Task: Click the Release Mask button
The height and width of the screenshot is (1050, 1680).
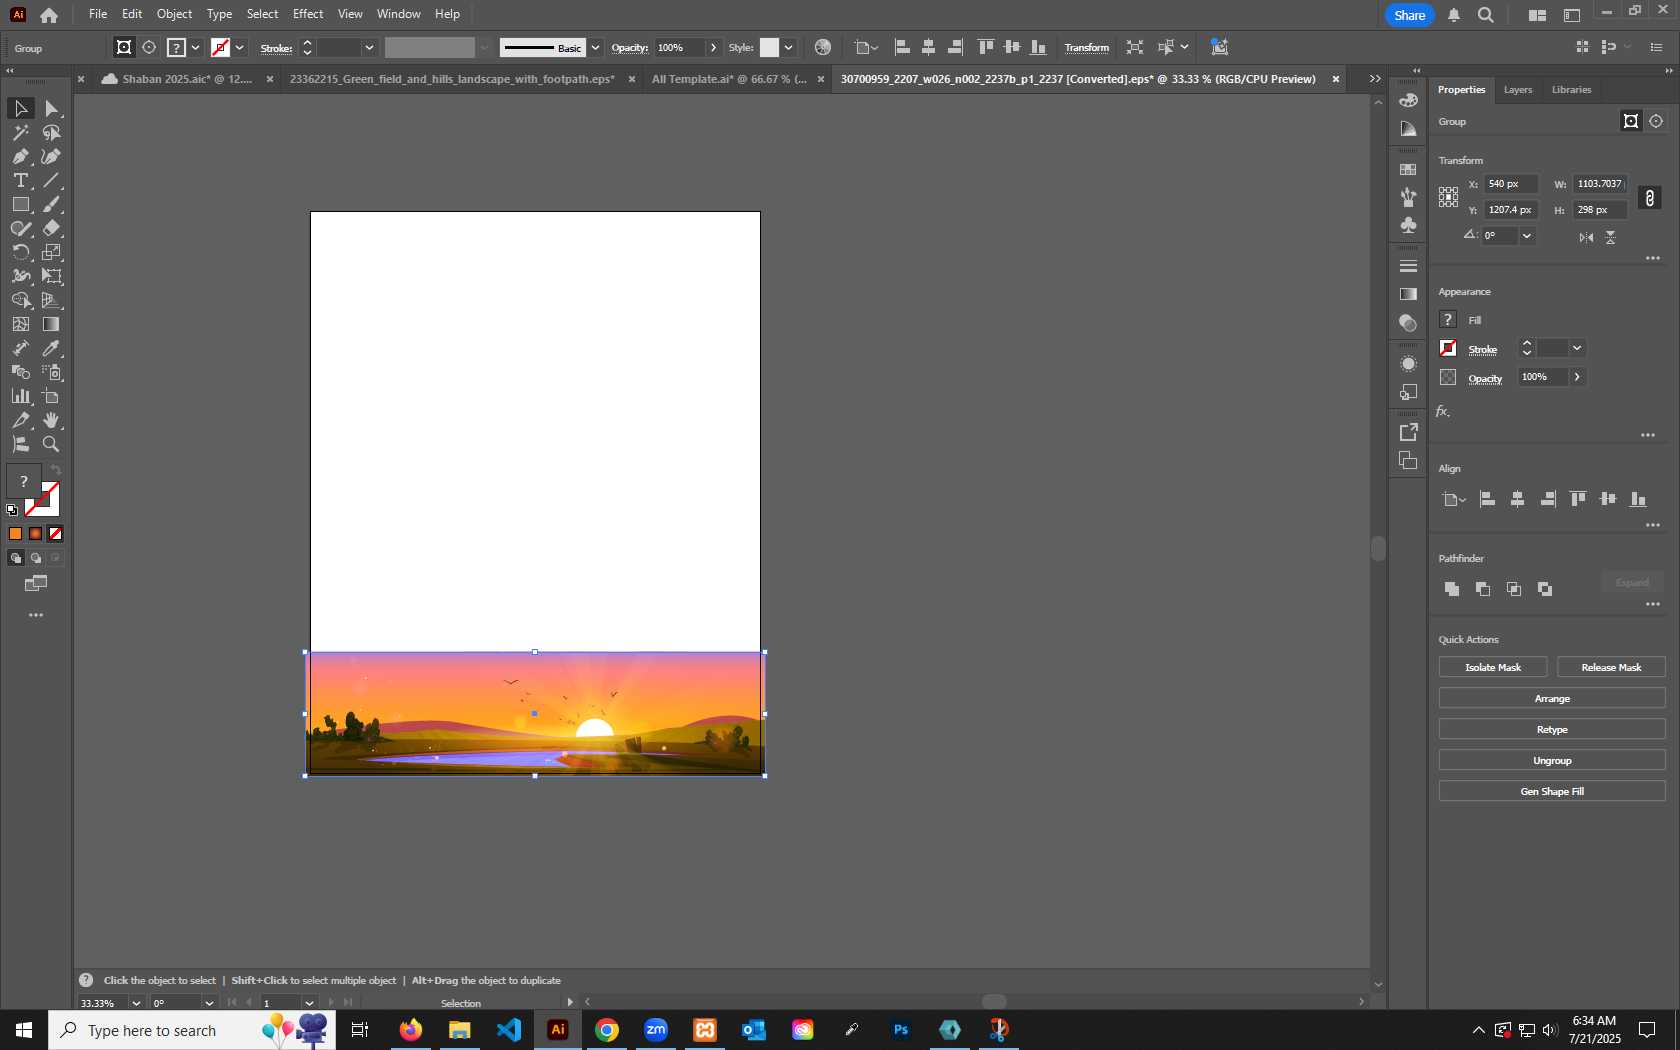Action: tap(1611, 667)
